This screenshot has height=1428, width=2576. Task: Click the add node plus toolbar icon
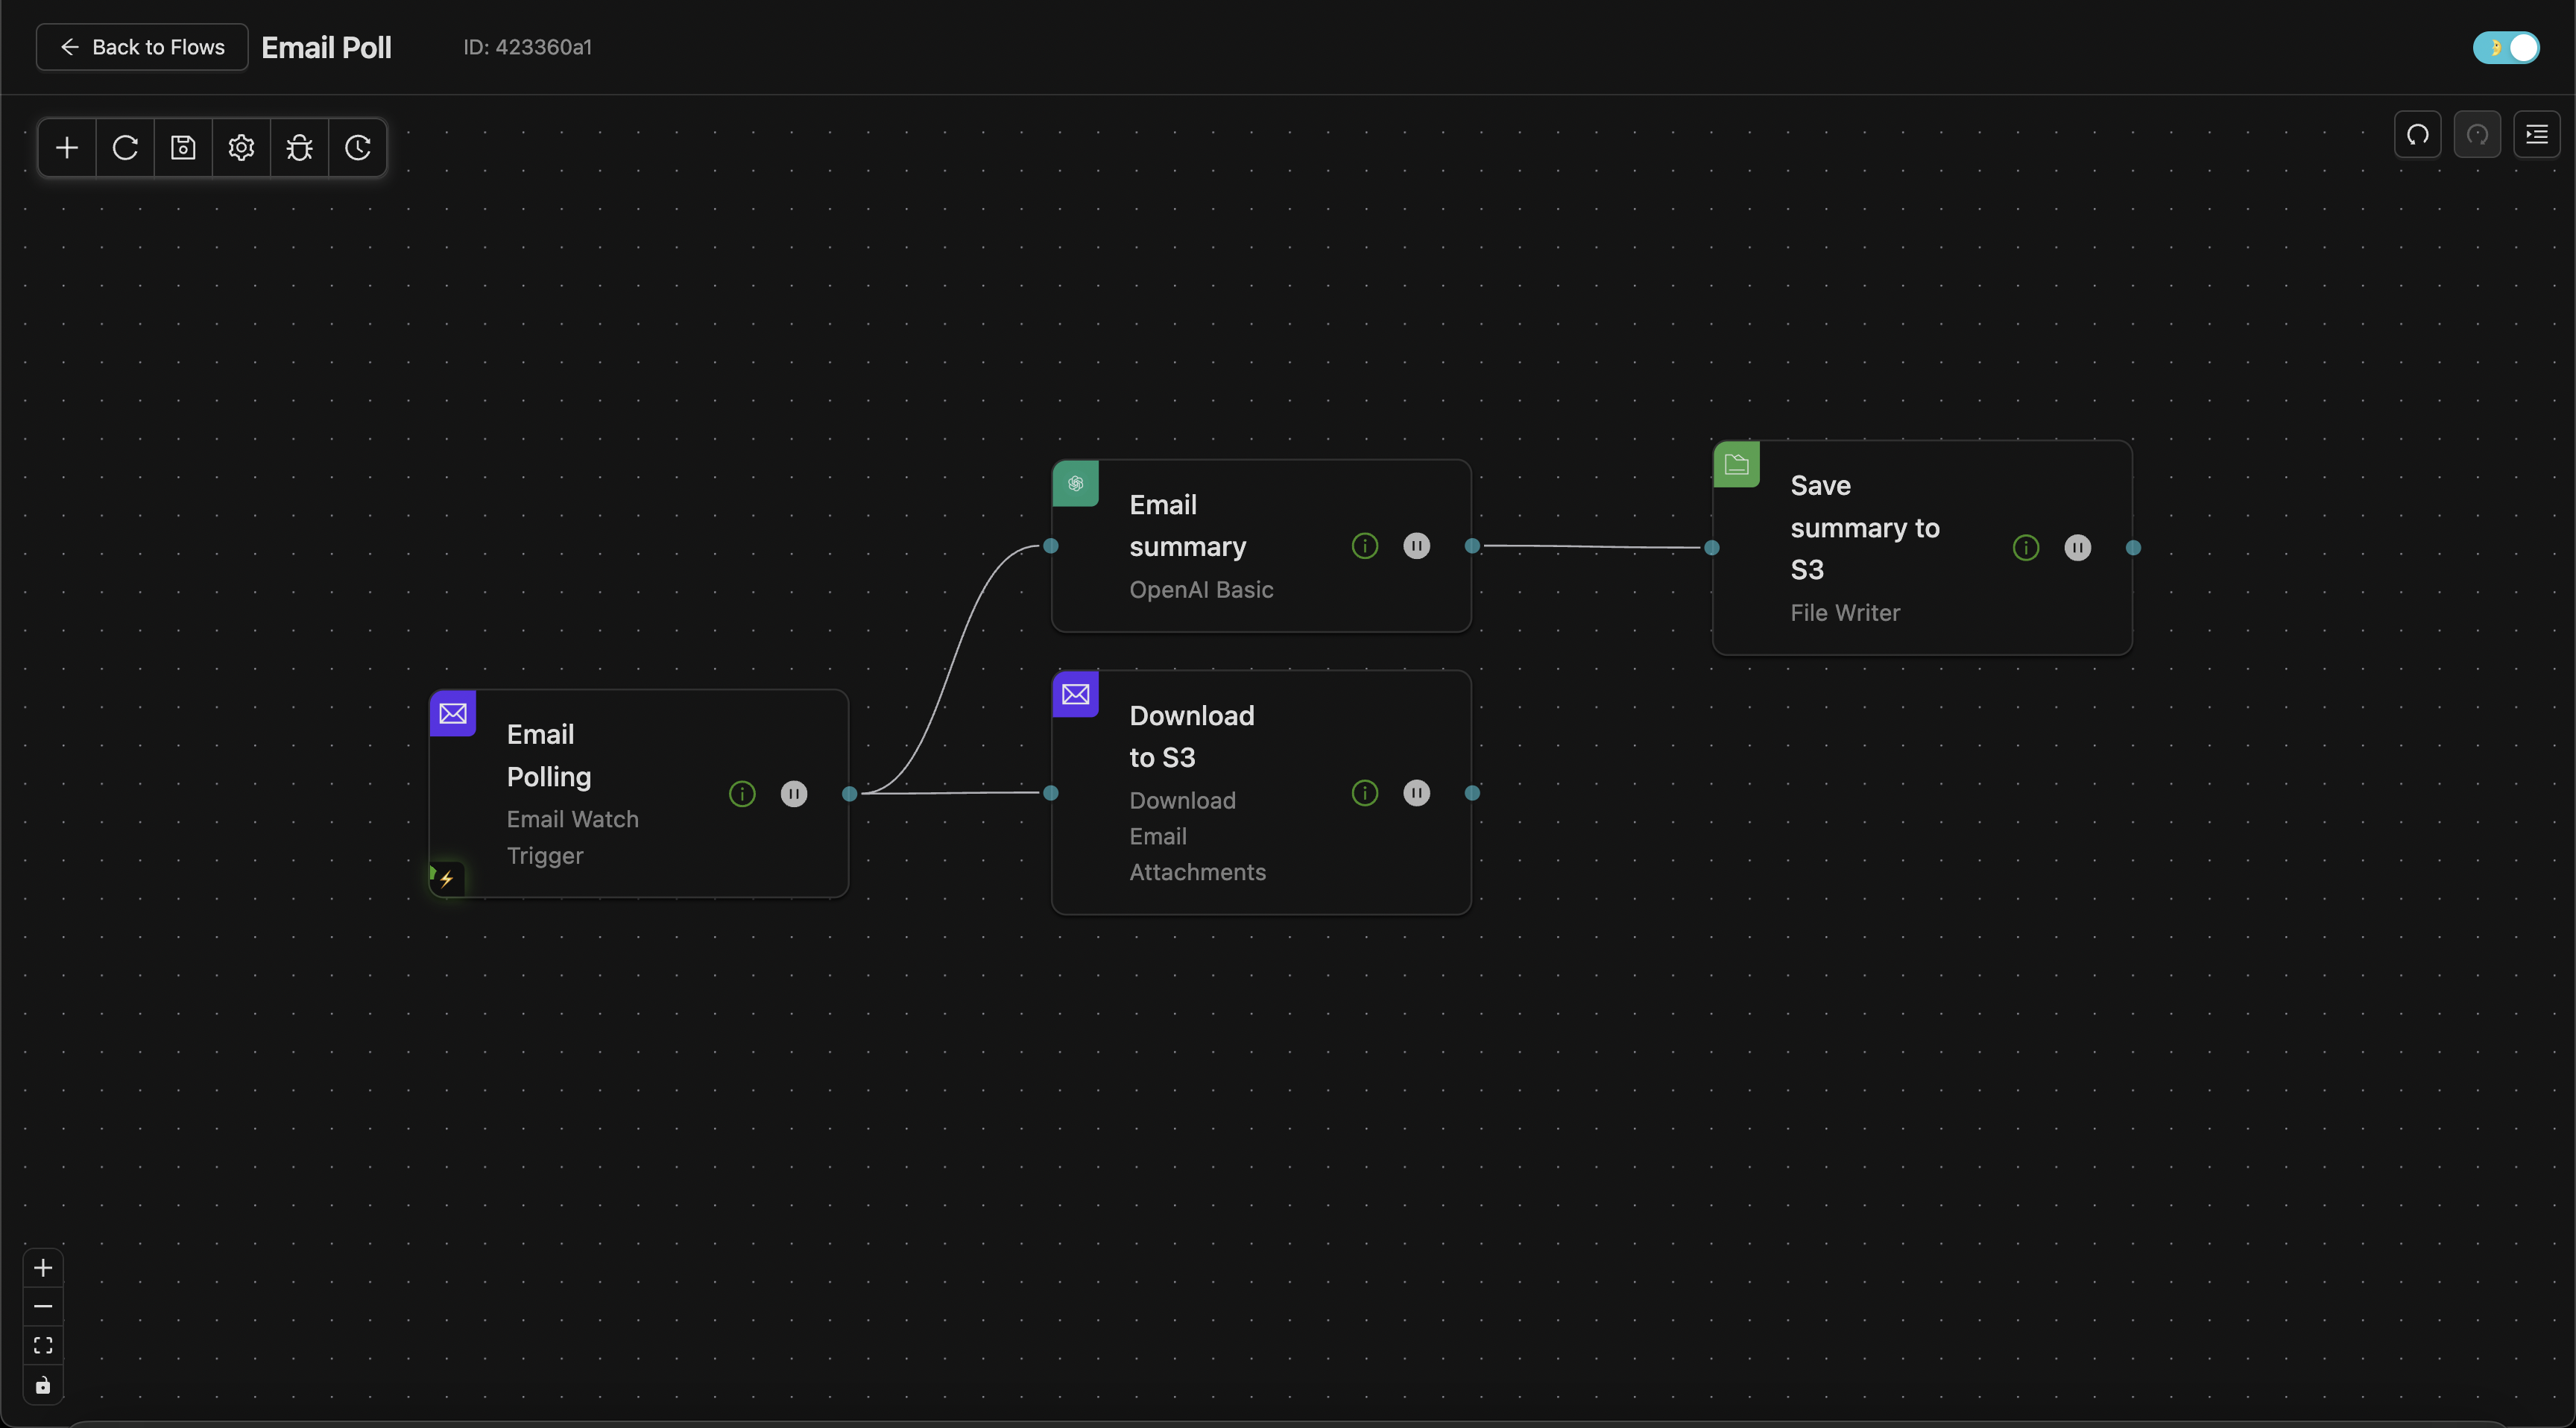click(x=67, y=148)
